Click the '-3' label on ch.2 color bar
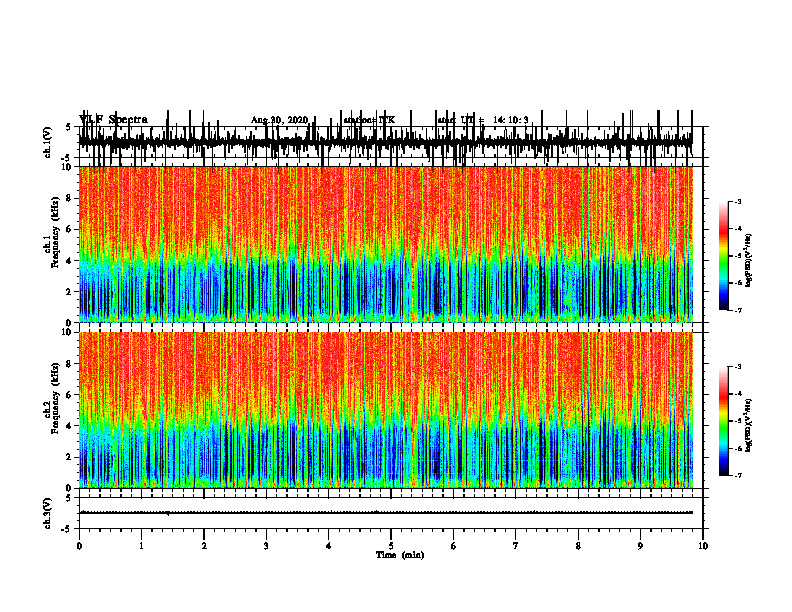The width and height of the screenshot is (792, 612). (738, 367)
